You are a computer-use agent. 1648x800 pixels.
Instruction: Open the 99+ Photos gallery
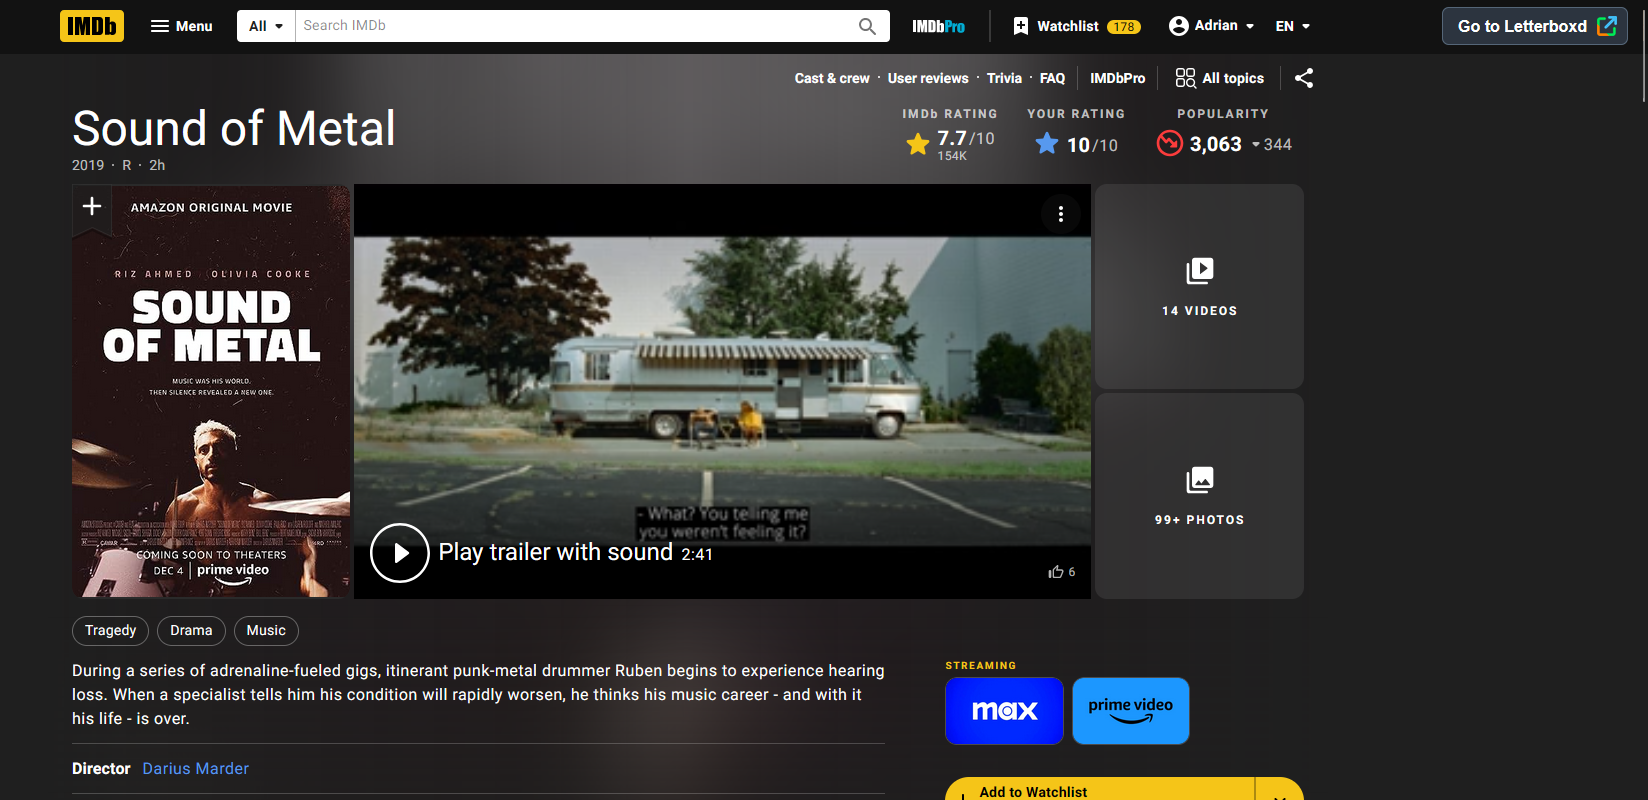click(x=1199, y=496)
